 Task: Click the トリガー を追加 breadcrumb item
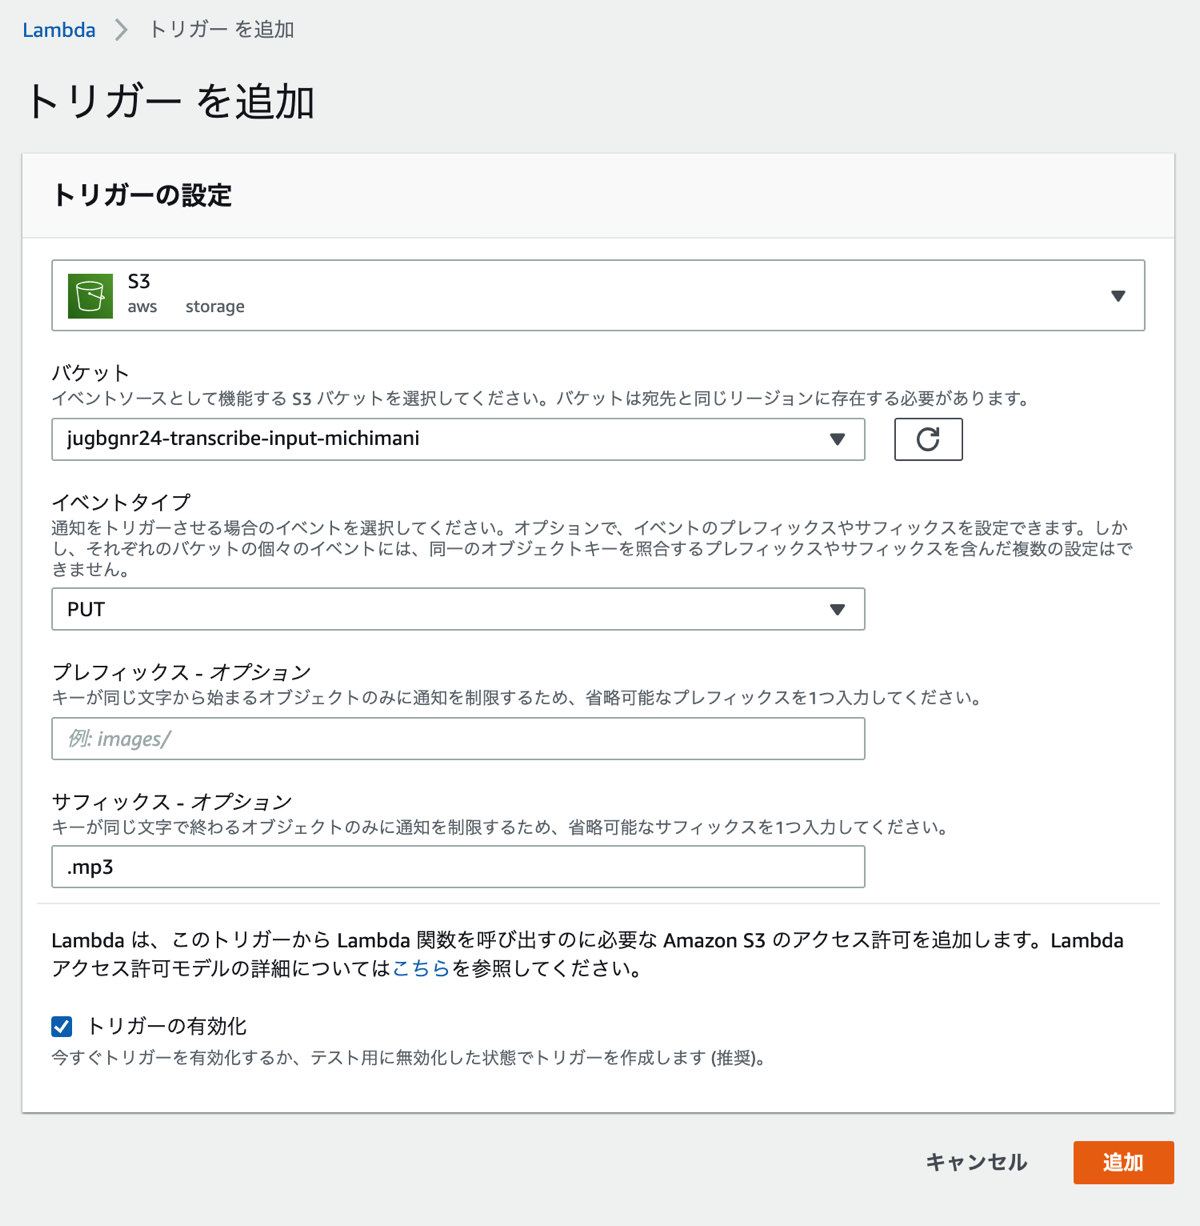coord(221,30)
